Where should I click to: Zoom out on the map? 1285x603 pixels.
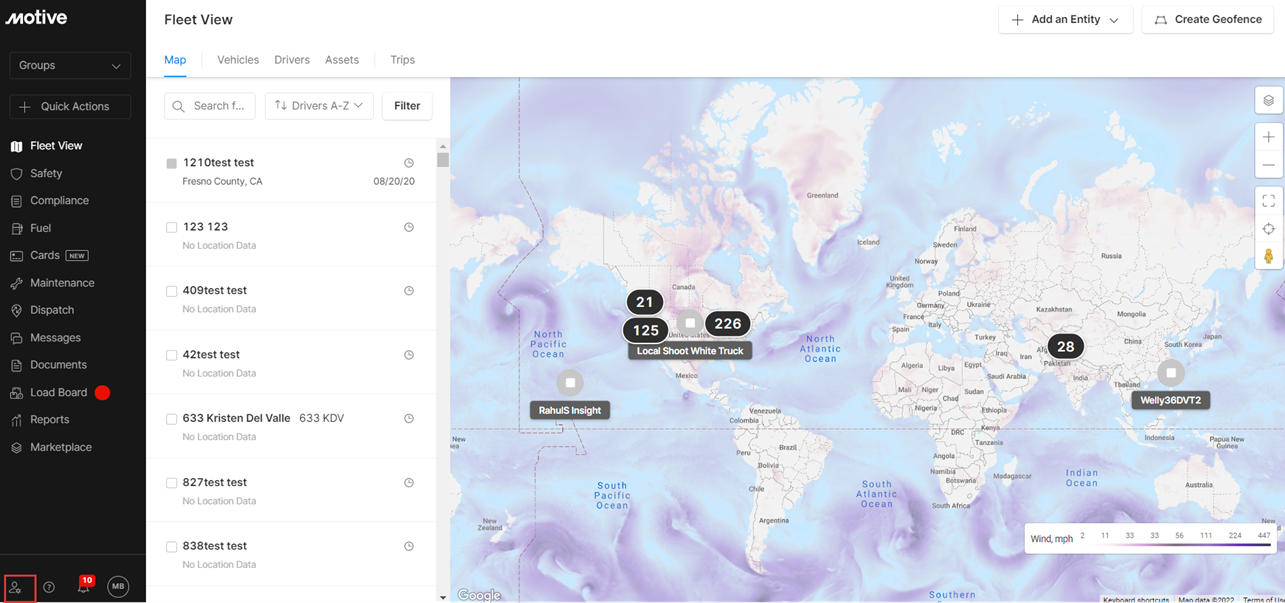coord(1268,165)
